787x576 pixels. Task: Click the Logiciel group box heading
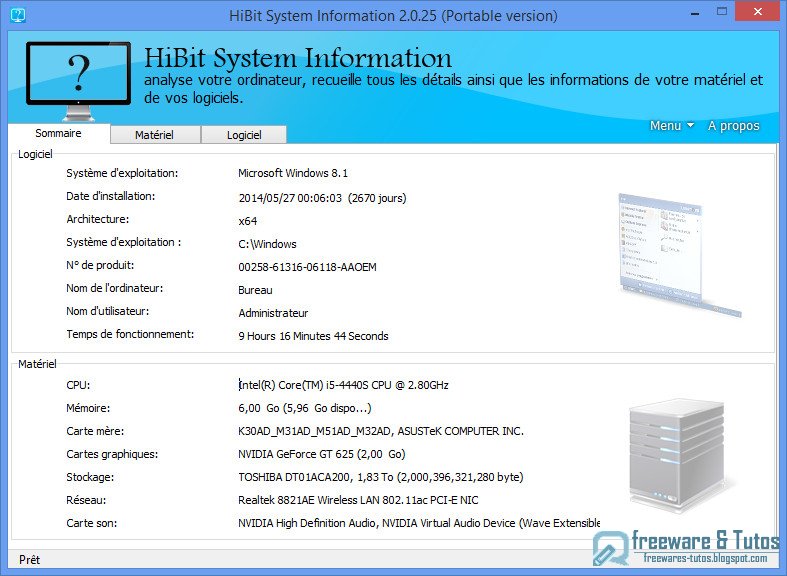[35, 154]
